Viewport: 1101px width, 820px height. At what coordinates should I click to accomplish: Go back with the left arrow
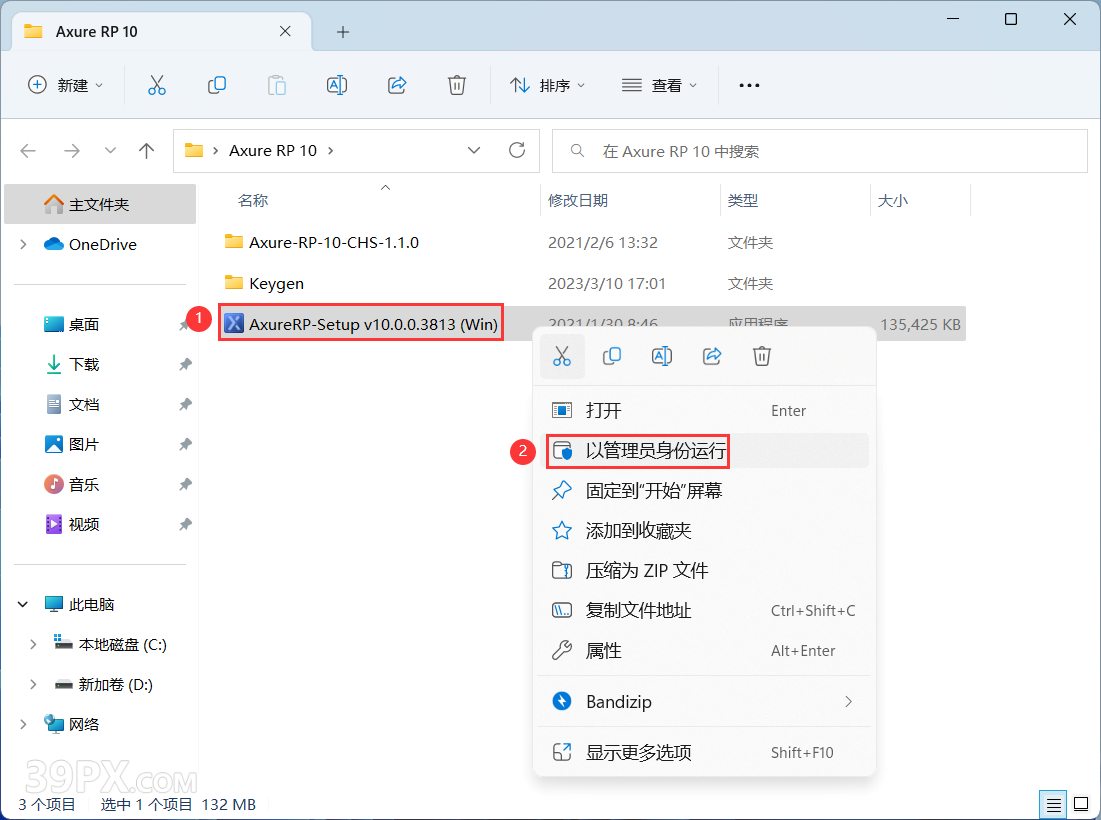[x=28, y=151]
